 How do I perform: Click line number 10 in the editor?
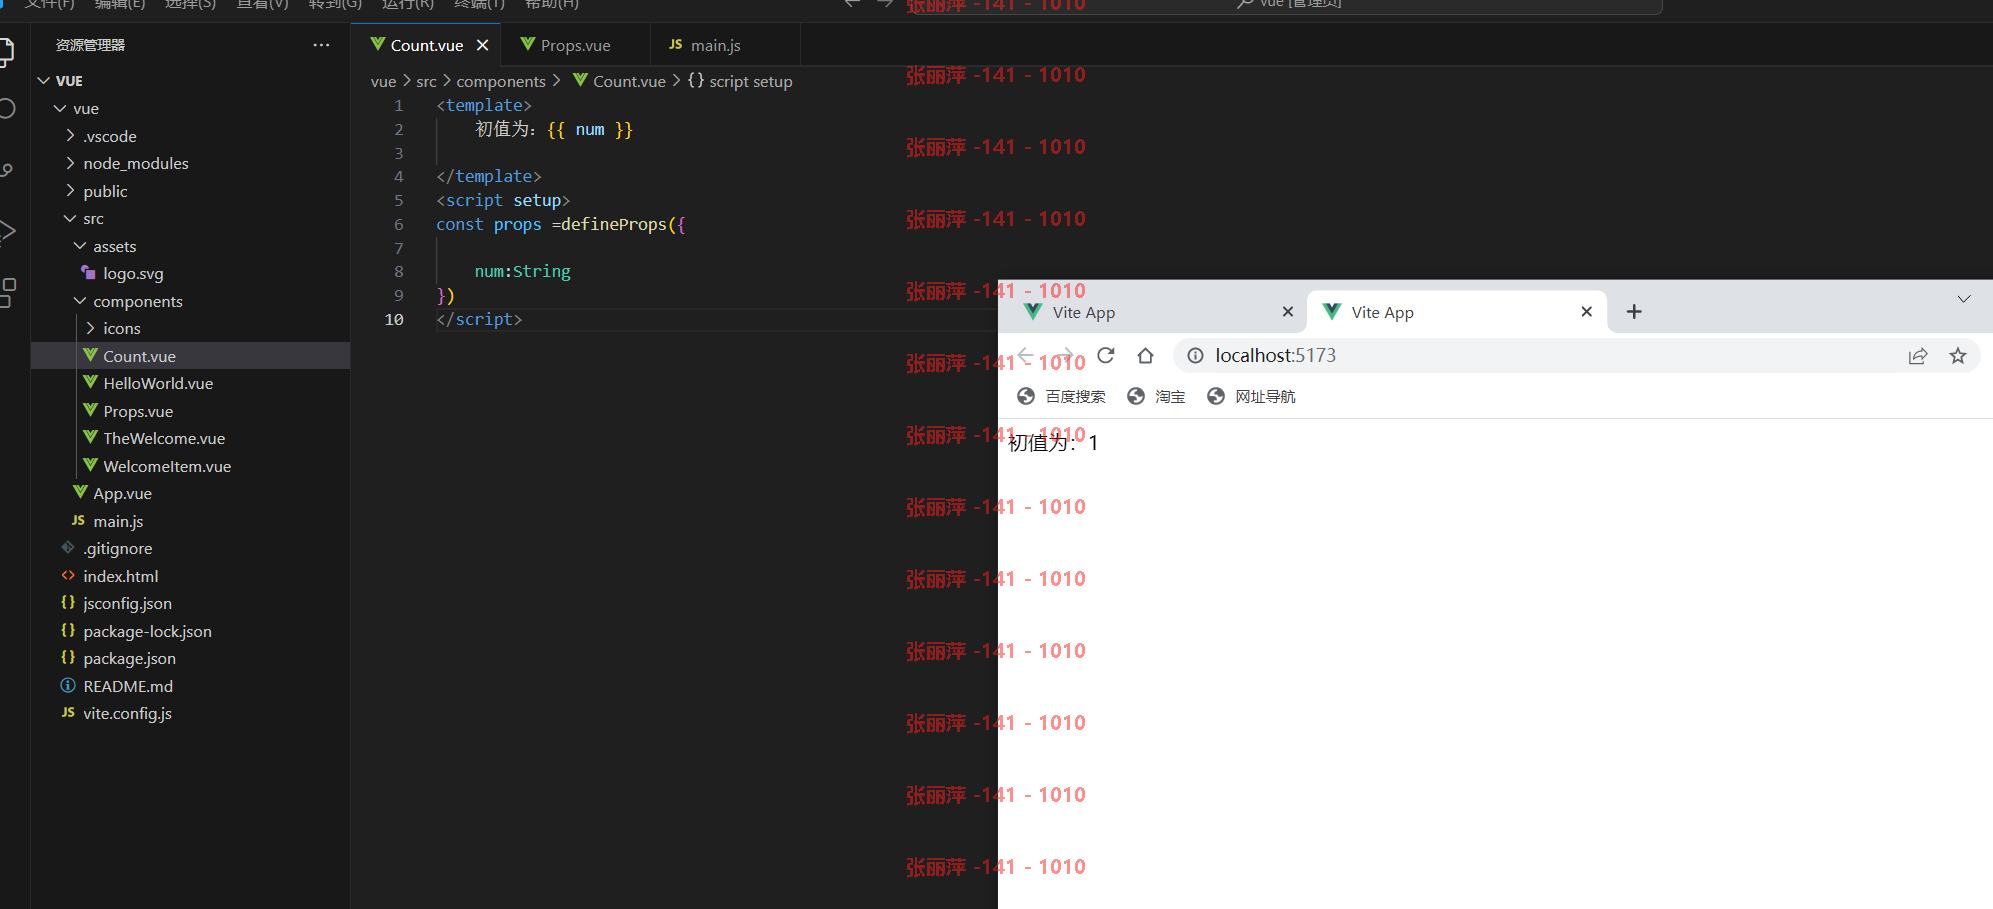[394, 320]
